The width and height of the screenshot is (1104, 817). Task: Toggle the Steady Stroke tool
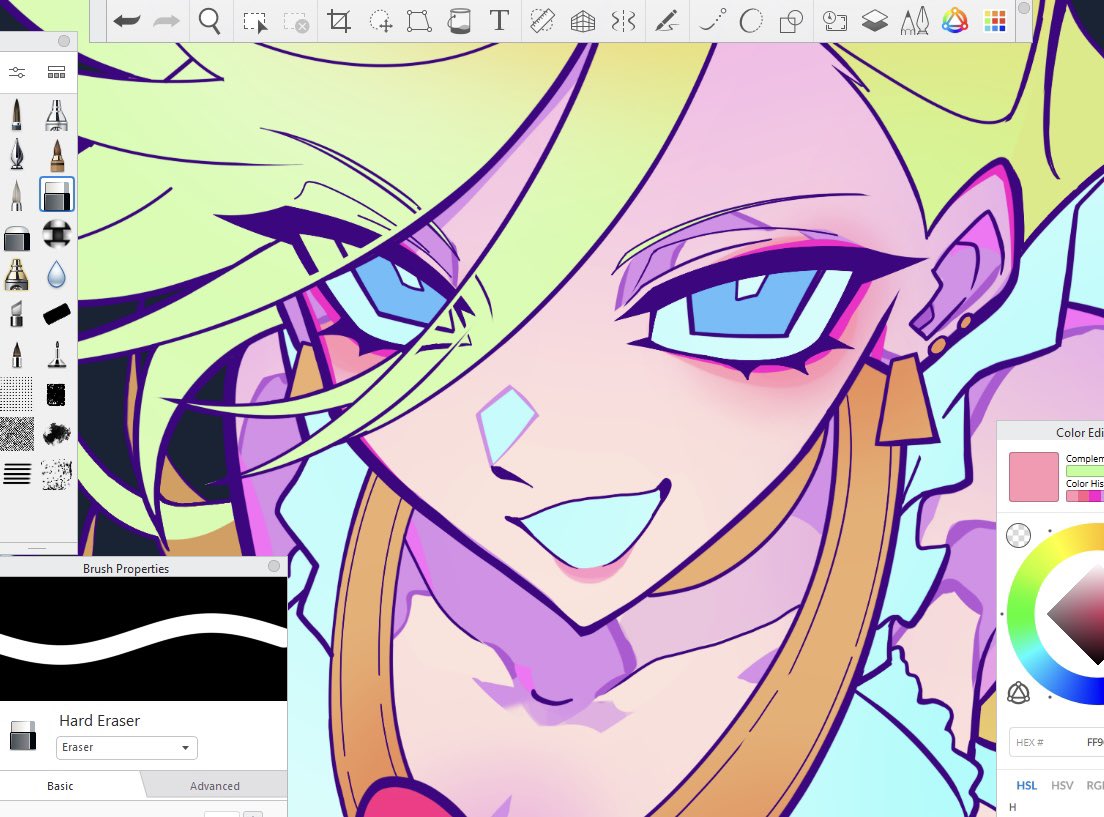[x=712, y=21]
